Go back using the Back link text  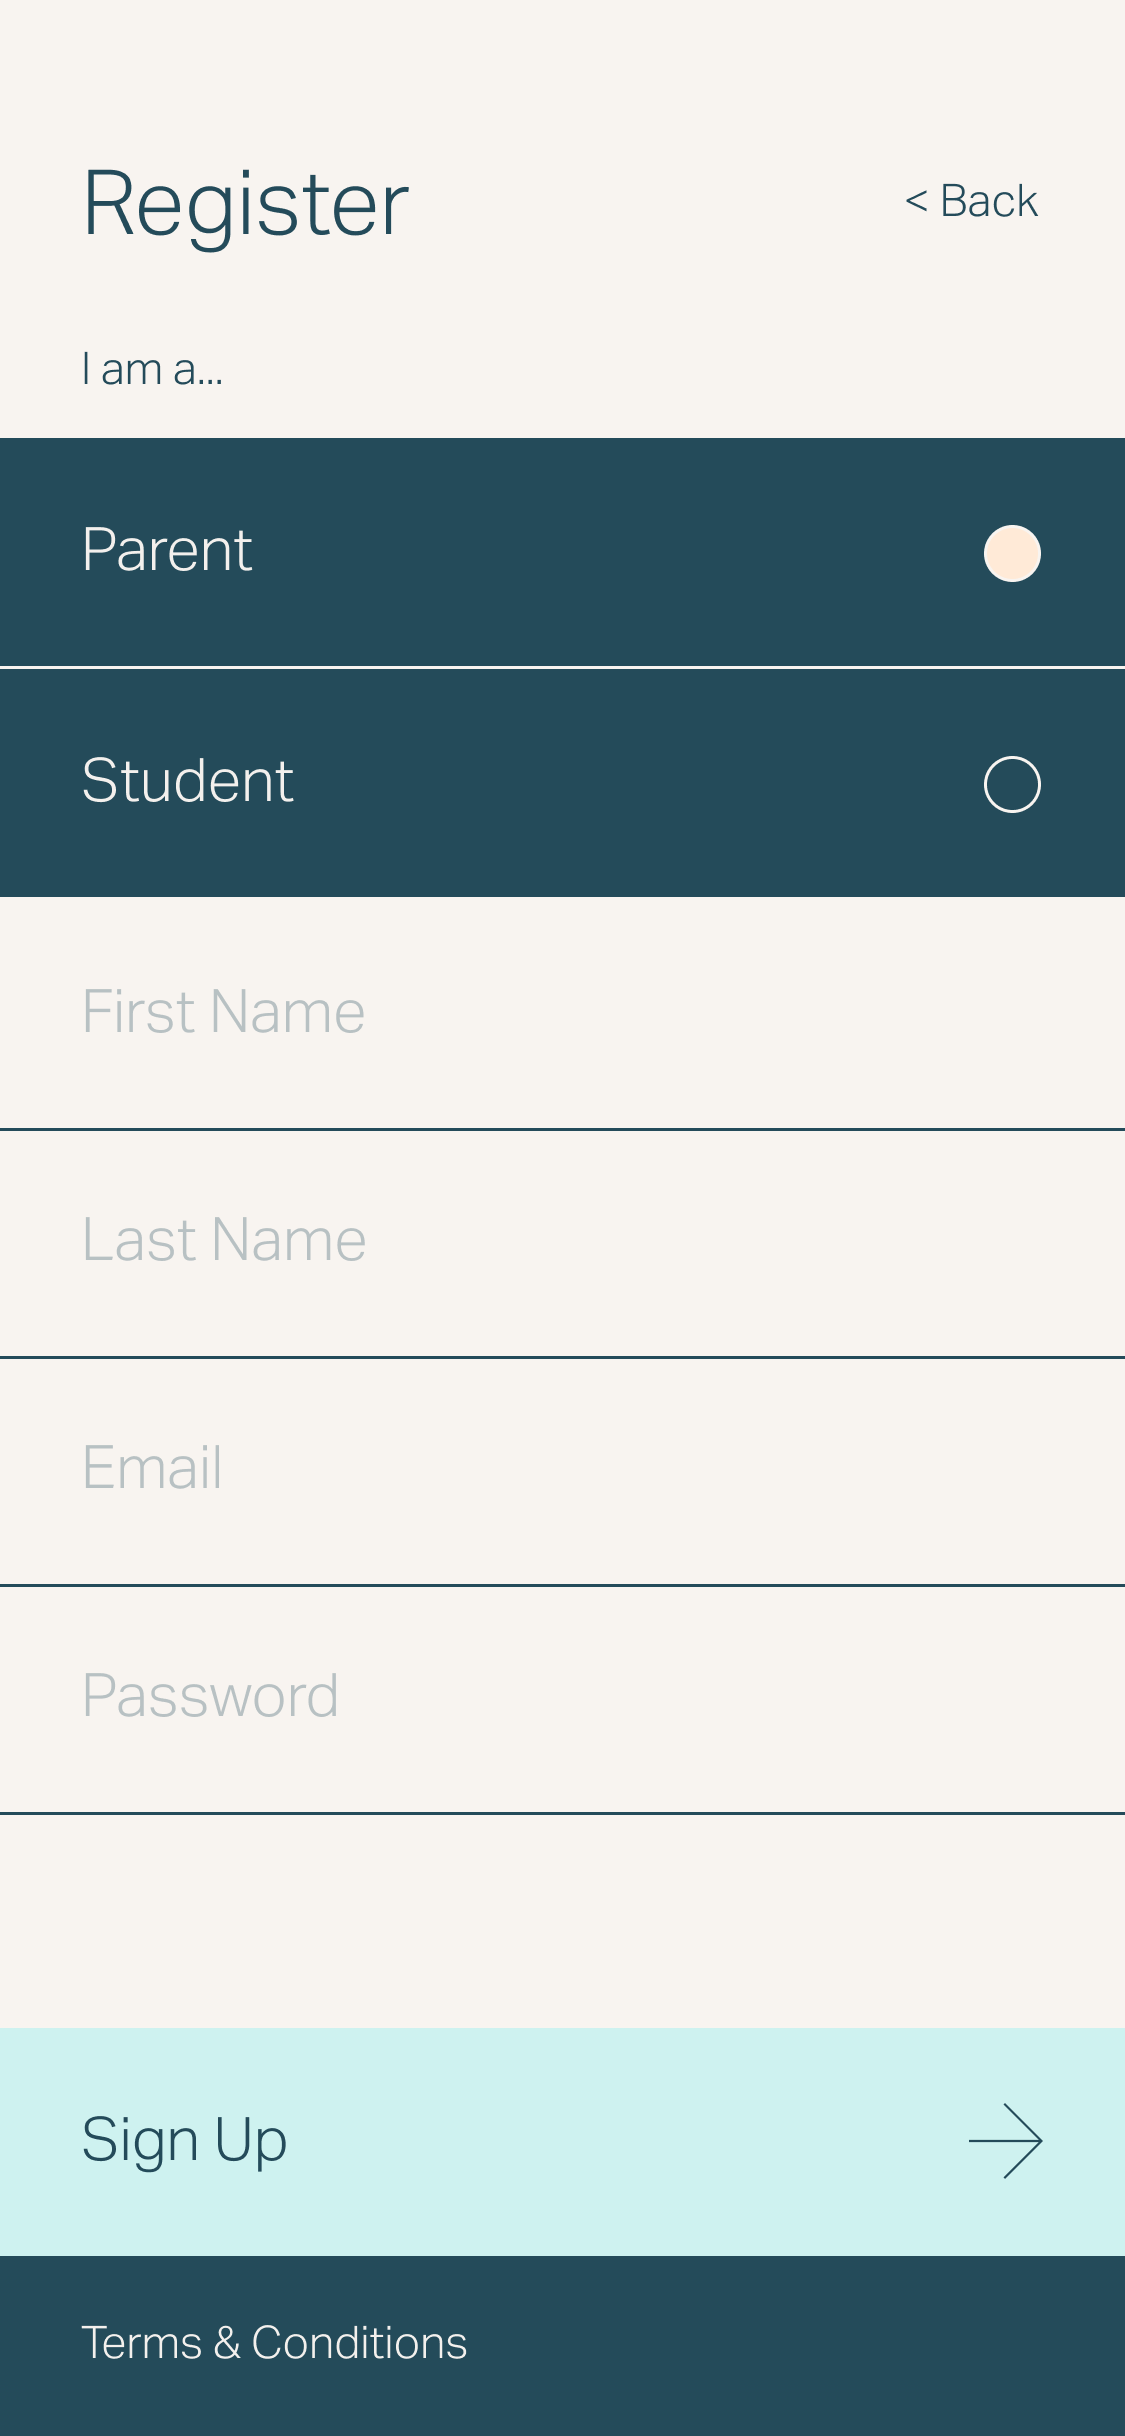(x=989, y=201)
